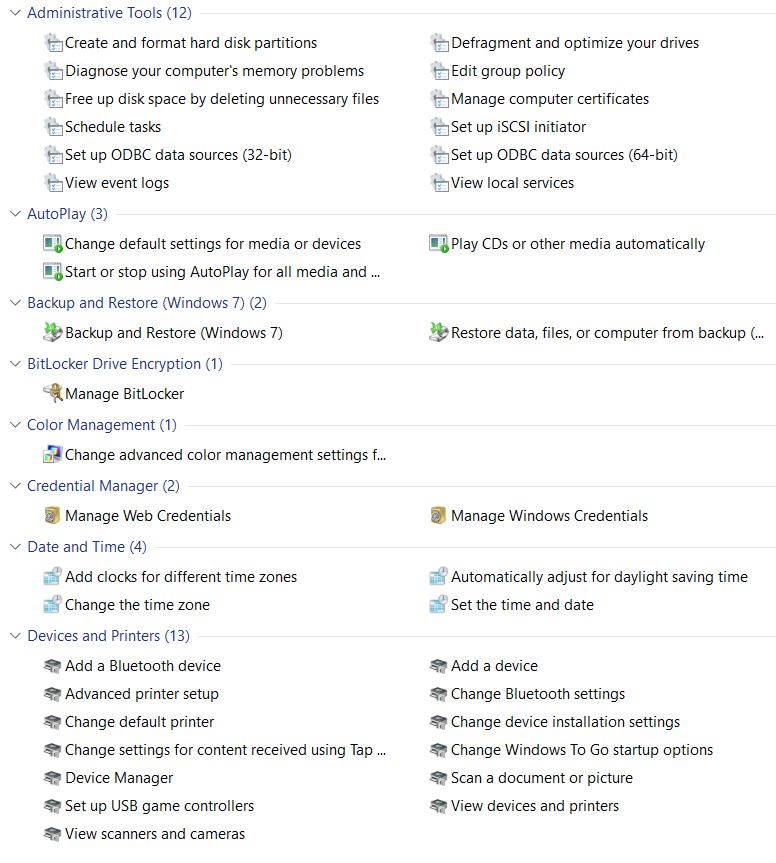
Task: Click the color management settings icon
Action: click(53, 454)
